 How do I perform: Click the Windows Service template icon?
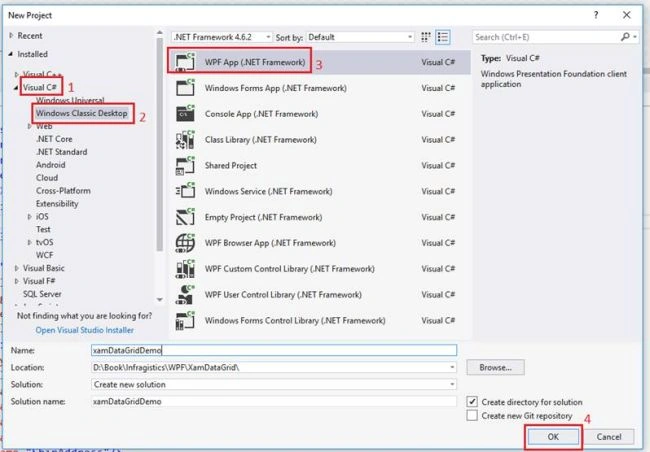click(x=185, y=191)
